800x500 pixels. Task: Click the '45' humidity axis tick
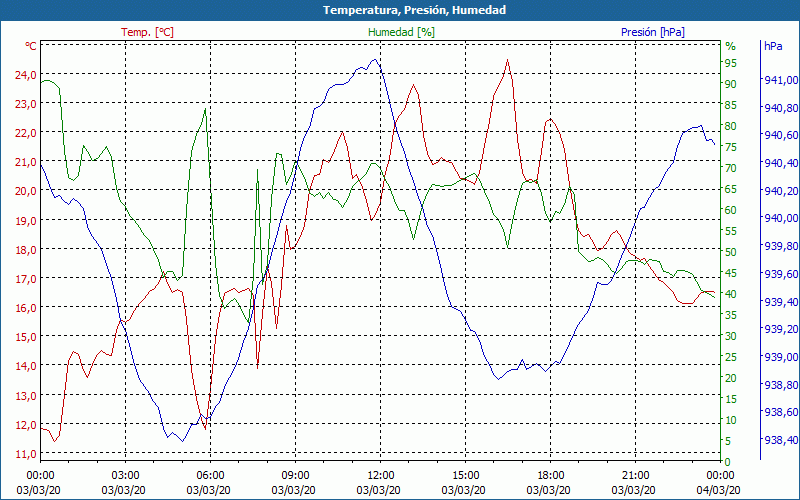coord(731,273)
